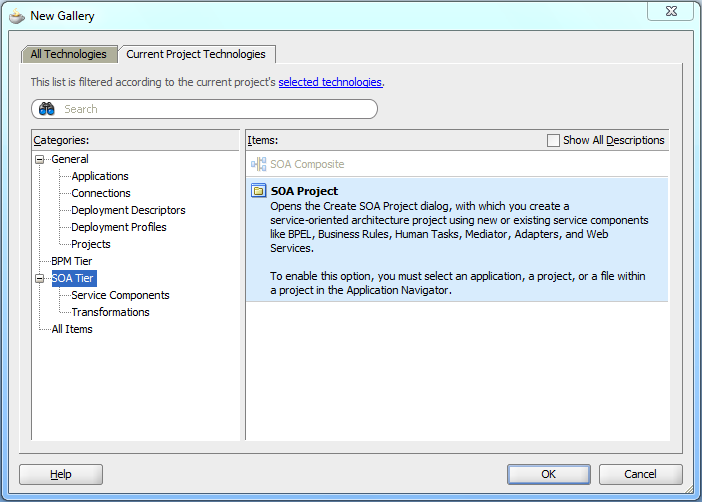This screenshot has height=502, width=702.
Task: Select the BPM Tier category
Action: click(72, 261)
